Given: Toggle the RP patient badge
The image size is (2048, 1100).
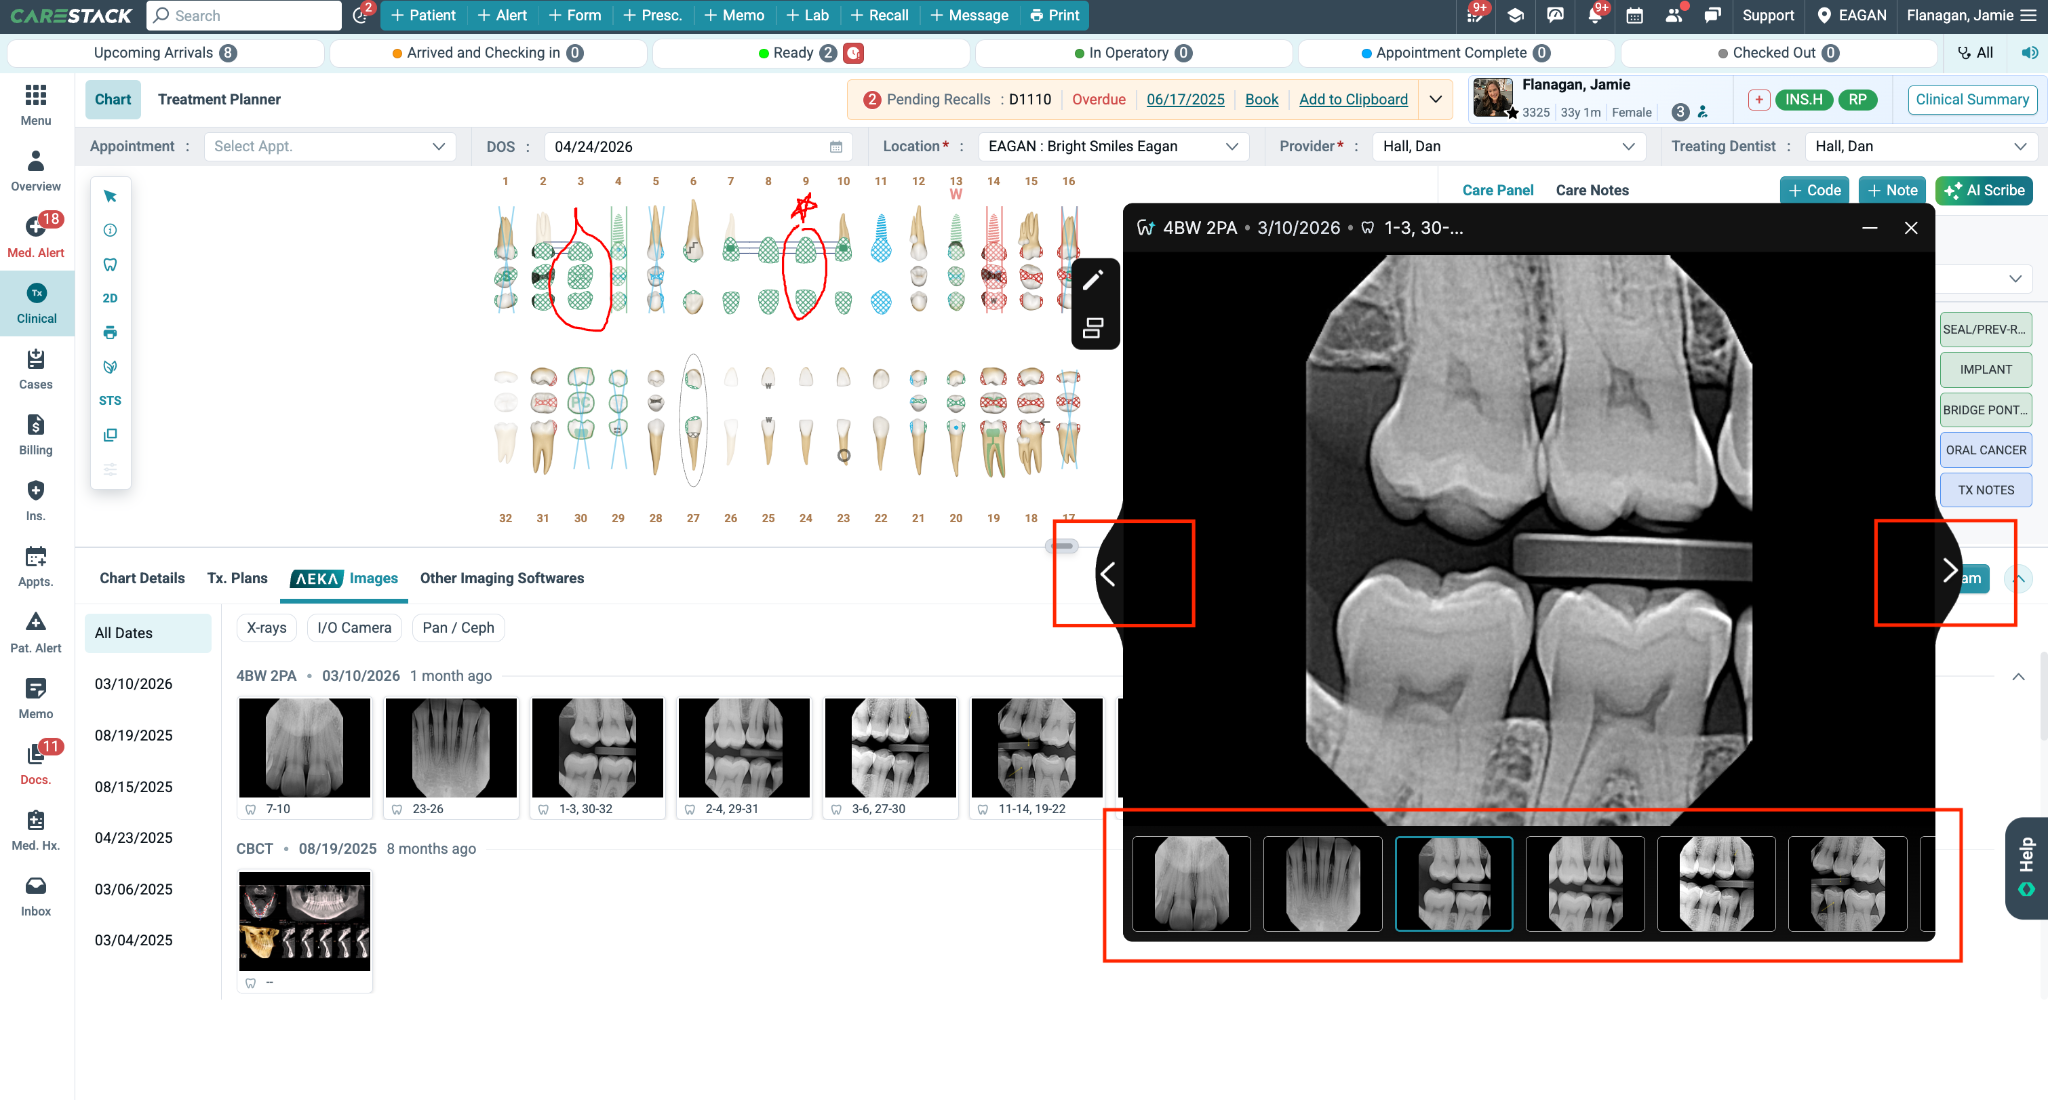Looking at the screenshot, I should pyautogui.click(x=1857, y=99).
